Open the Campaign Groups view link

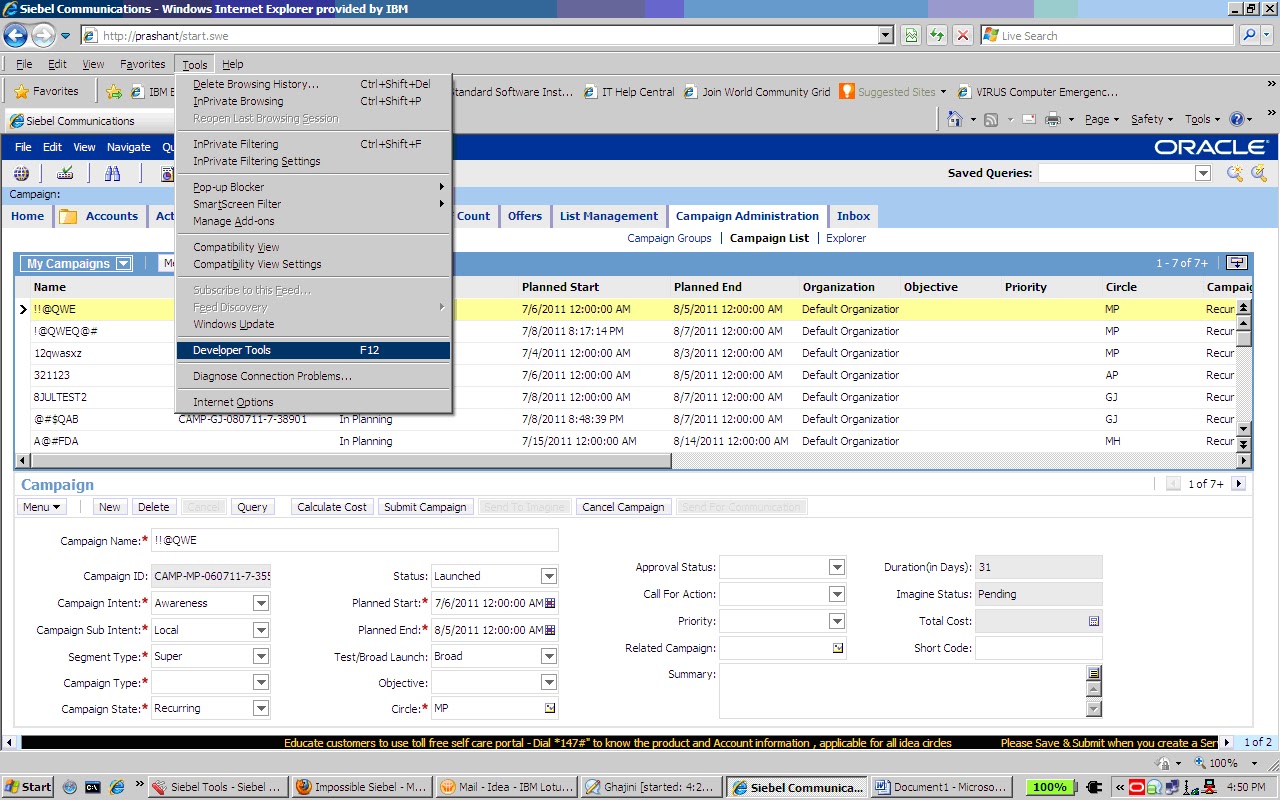[x=669, y=238]
